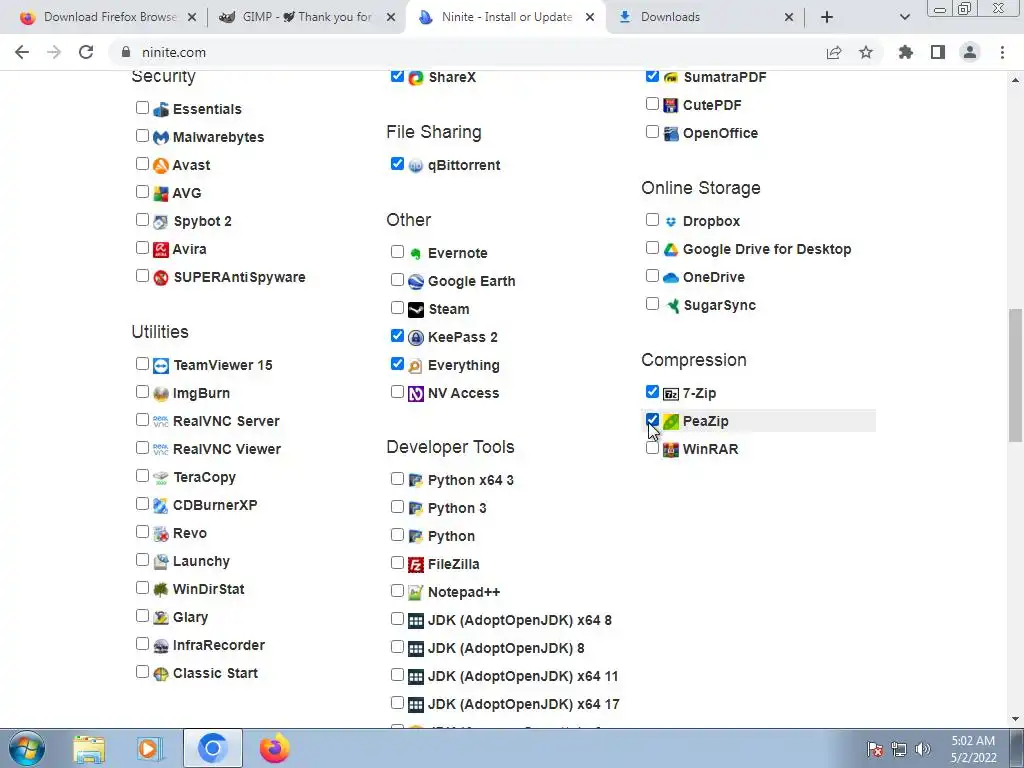This screenshot has height=768, width=1024.
Task: Click the AVG logo icon
Action: 161,193
